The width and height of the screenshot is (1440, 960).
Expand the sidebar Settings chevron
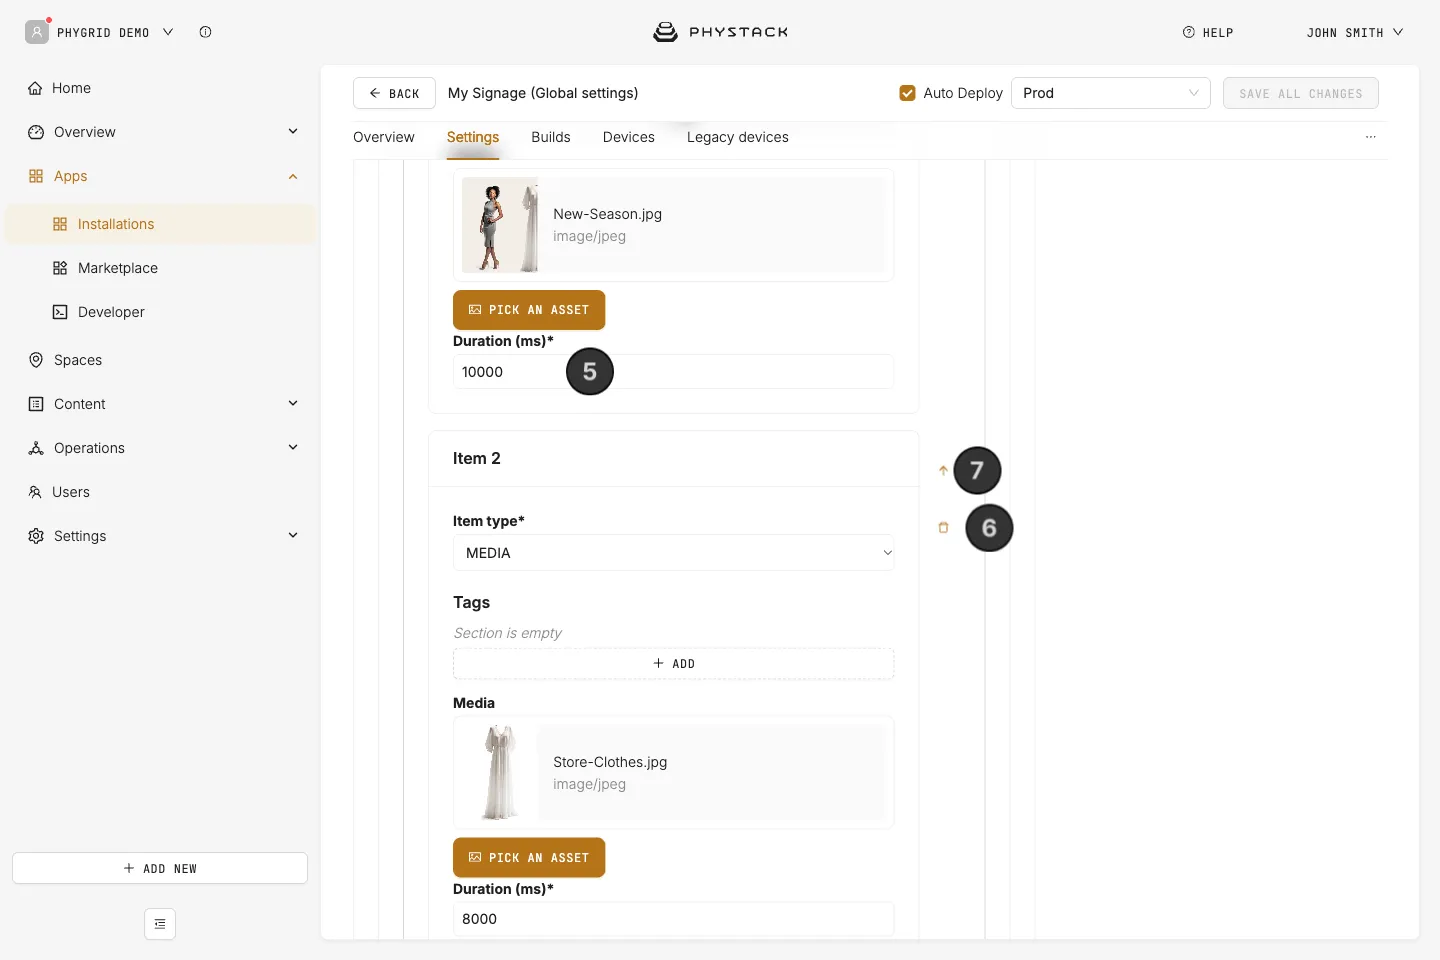click(x=293, y=535)
